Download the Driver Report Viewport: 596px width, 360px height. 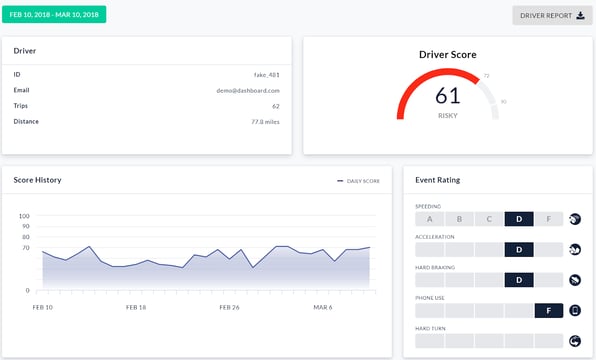(552, 16)
